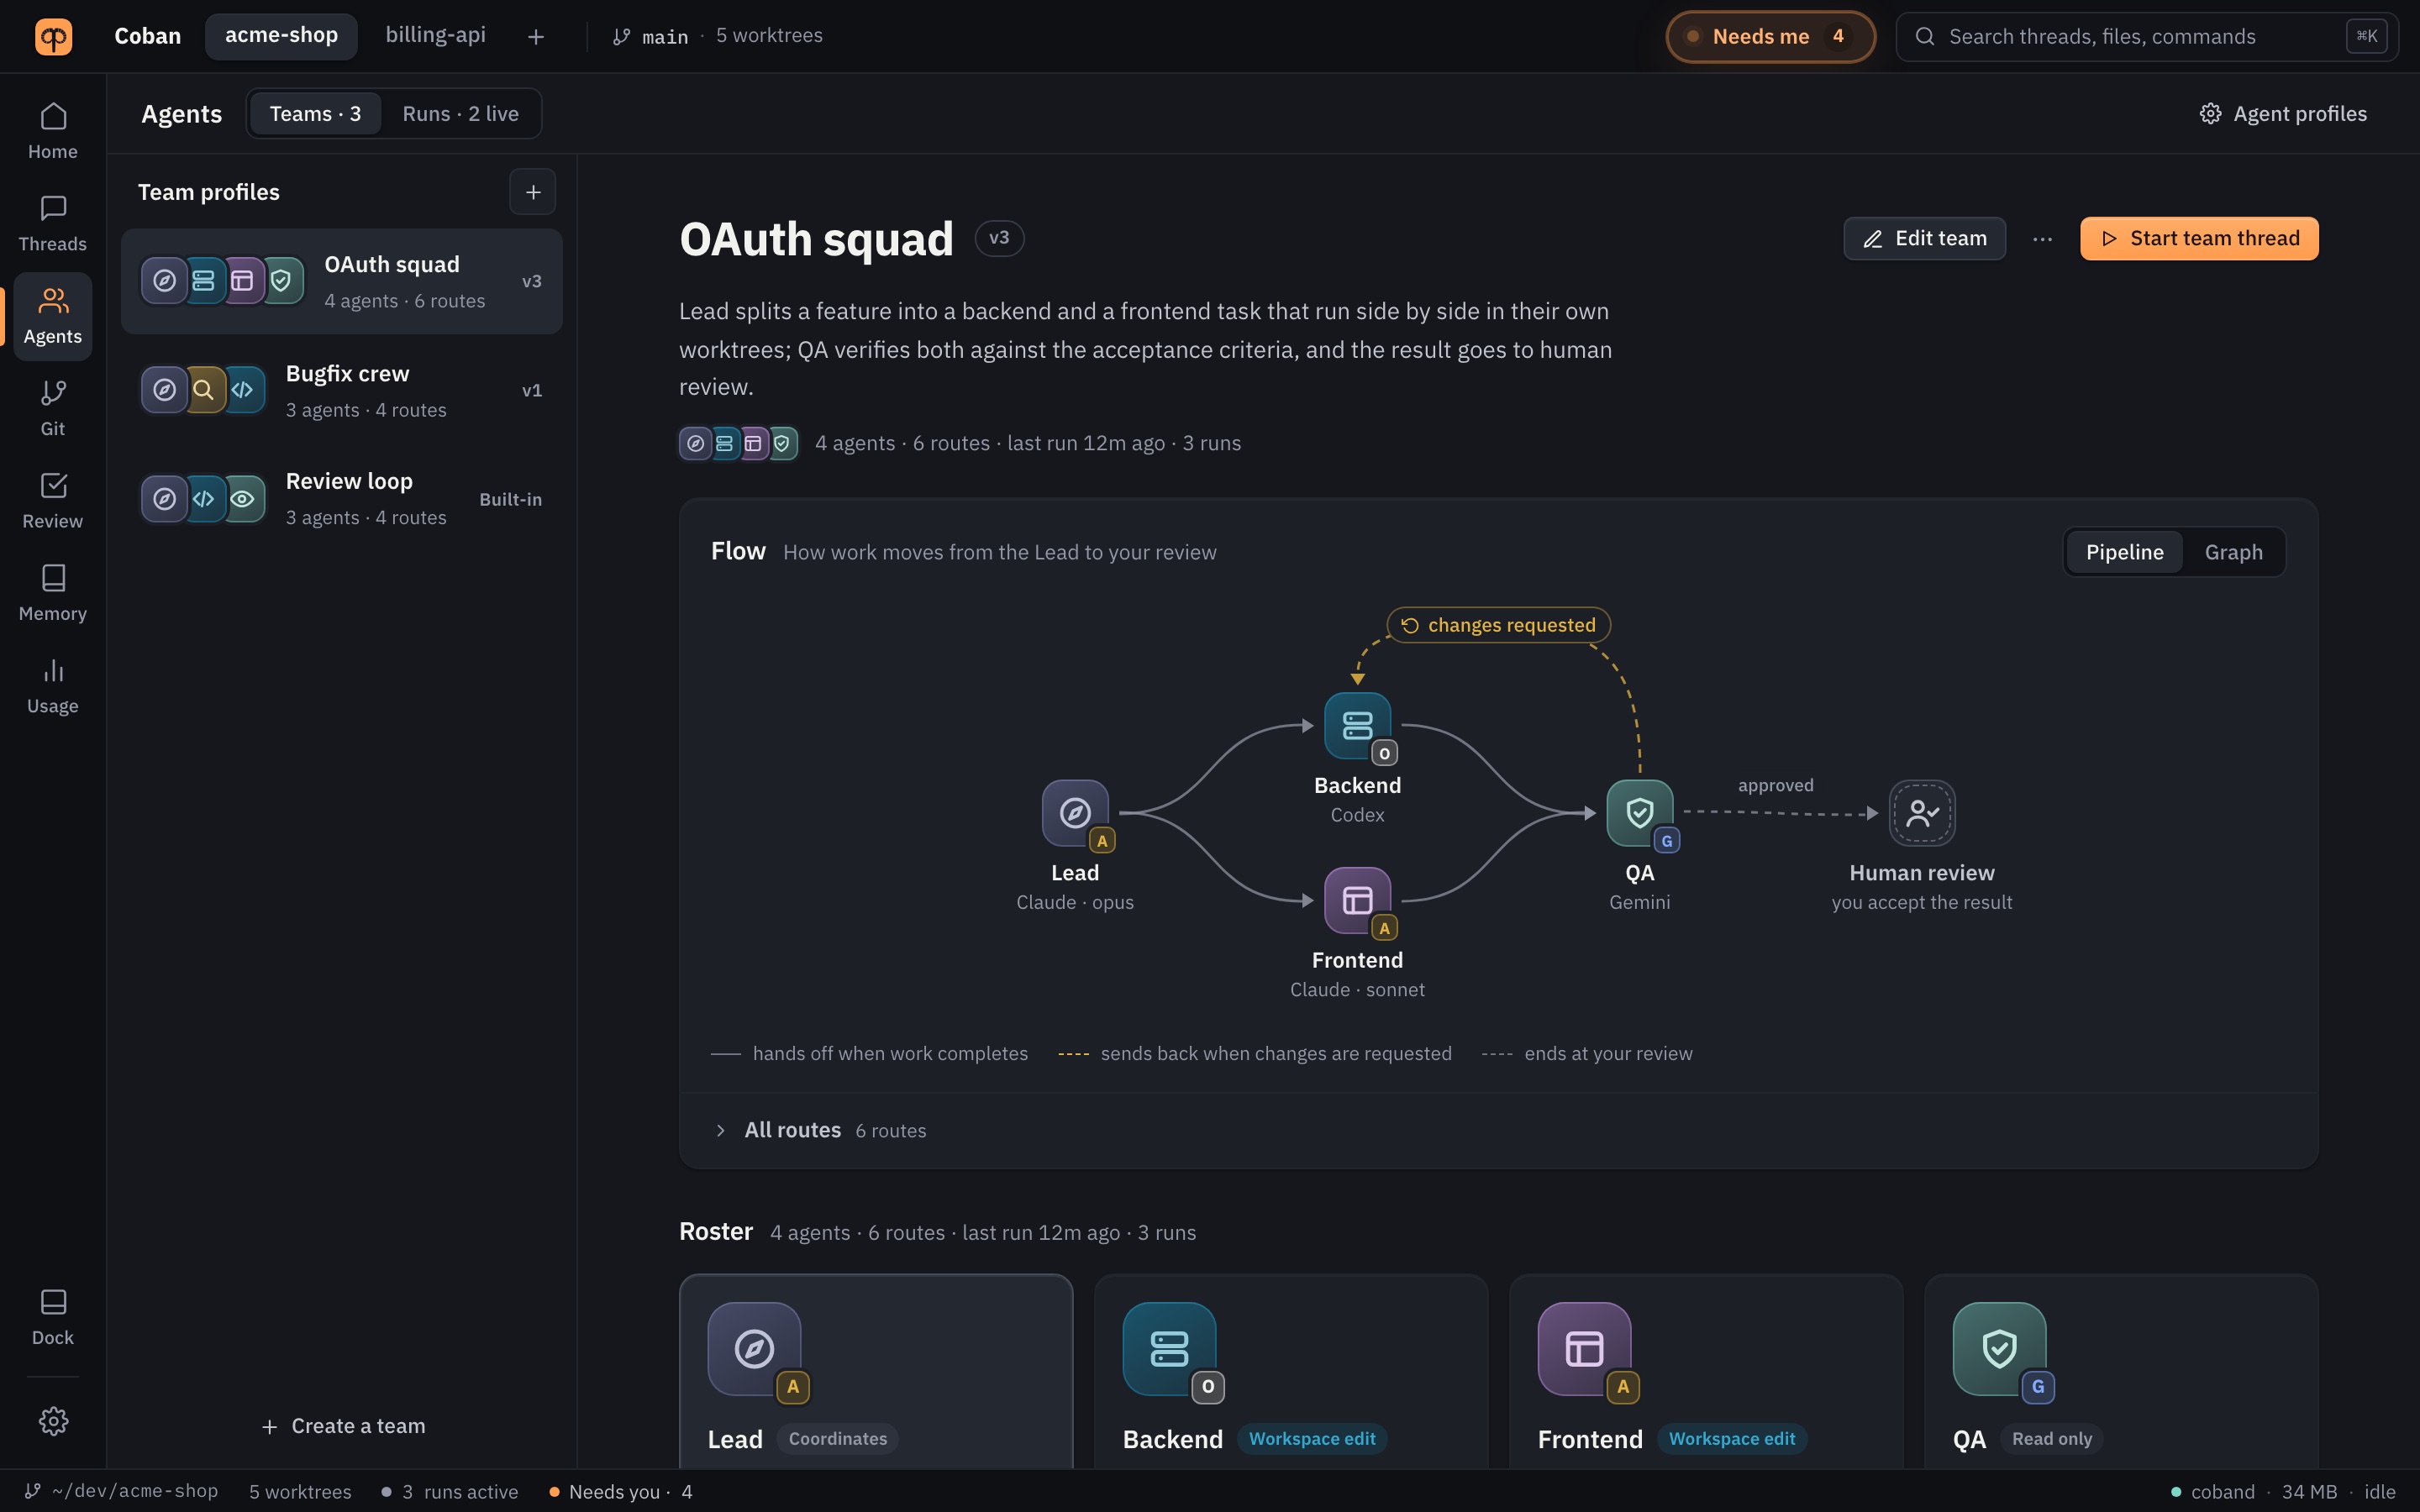Select the acme-shop project tab
2420x1512 pixels.
coord(281,36)
